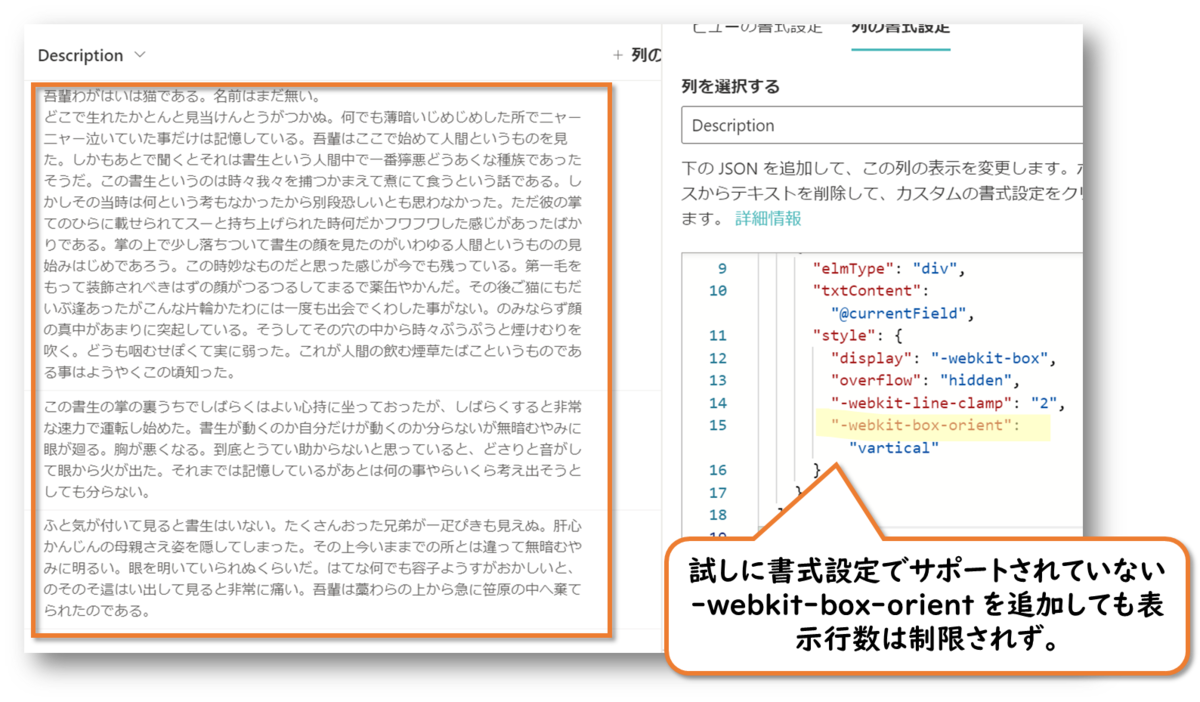1200x702 pixels.
Task: Click the 列を選択する label
Action: [730, 87]
